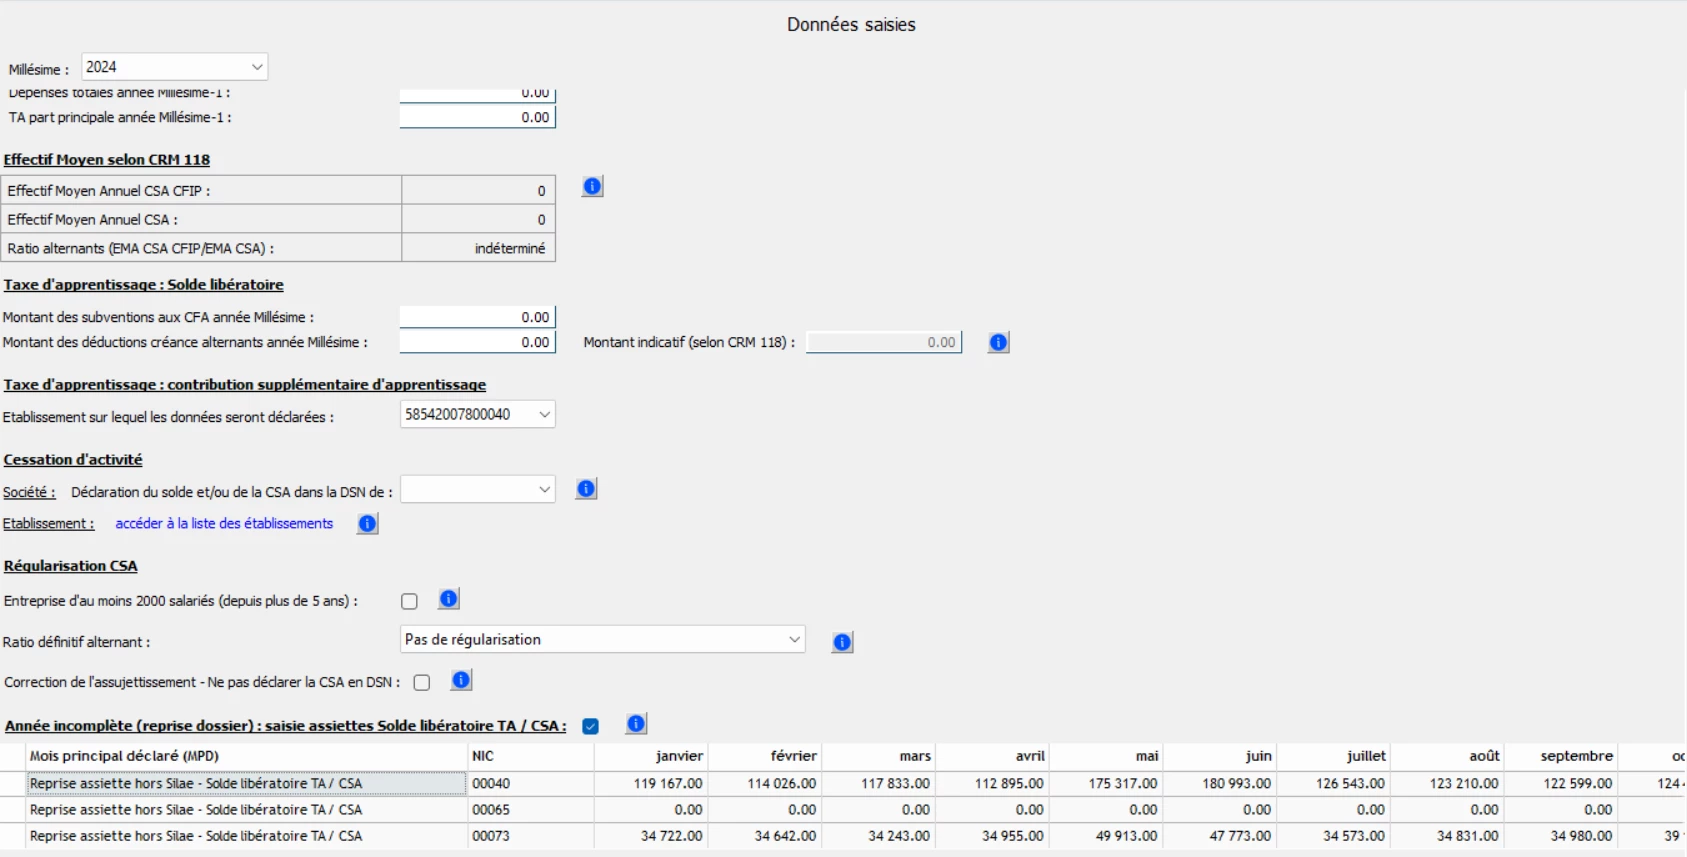Click cell 49 913.00 in row 00073
The height and width of the screenshot is (857, 1687).
(x=1107, y=835)
